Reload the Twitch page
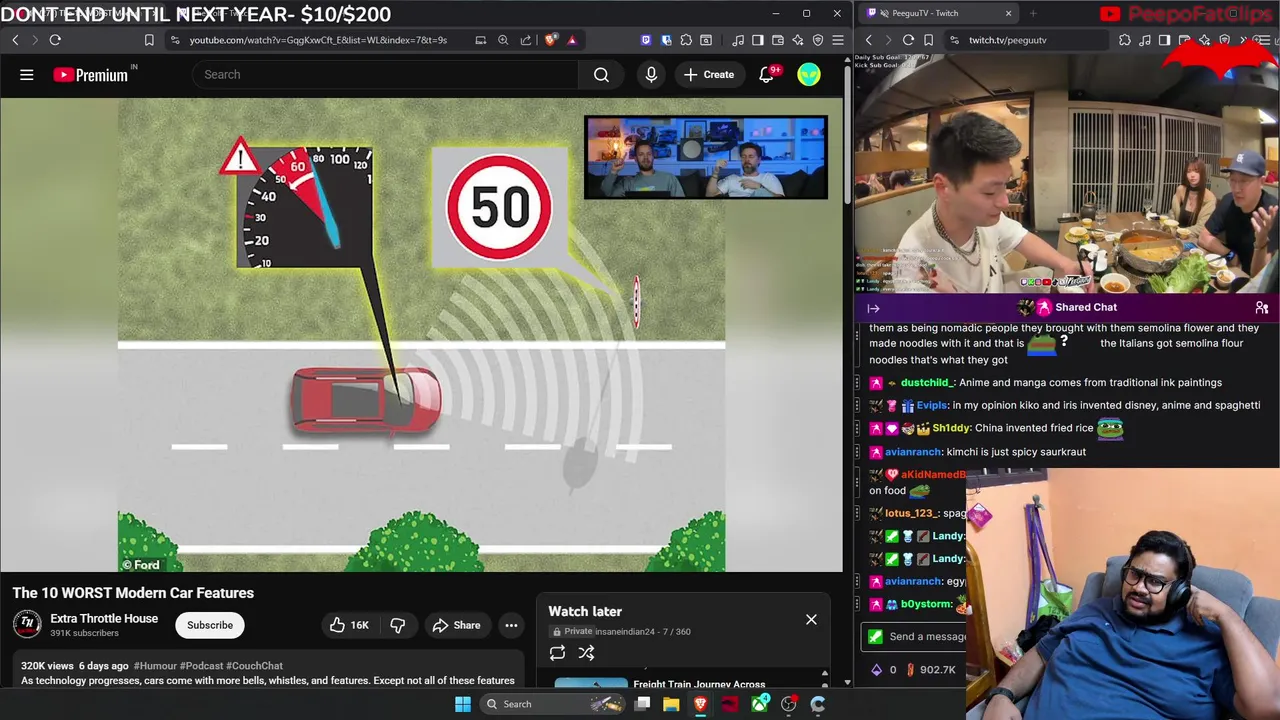This screenshot has width=1280, height=720. 908,40
